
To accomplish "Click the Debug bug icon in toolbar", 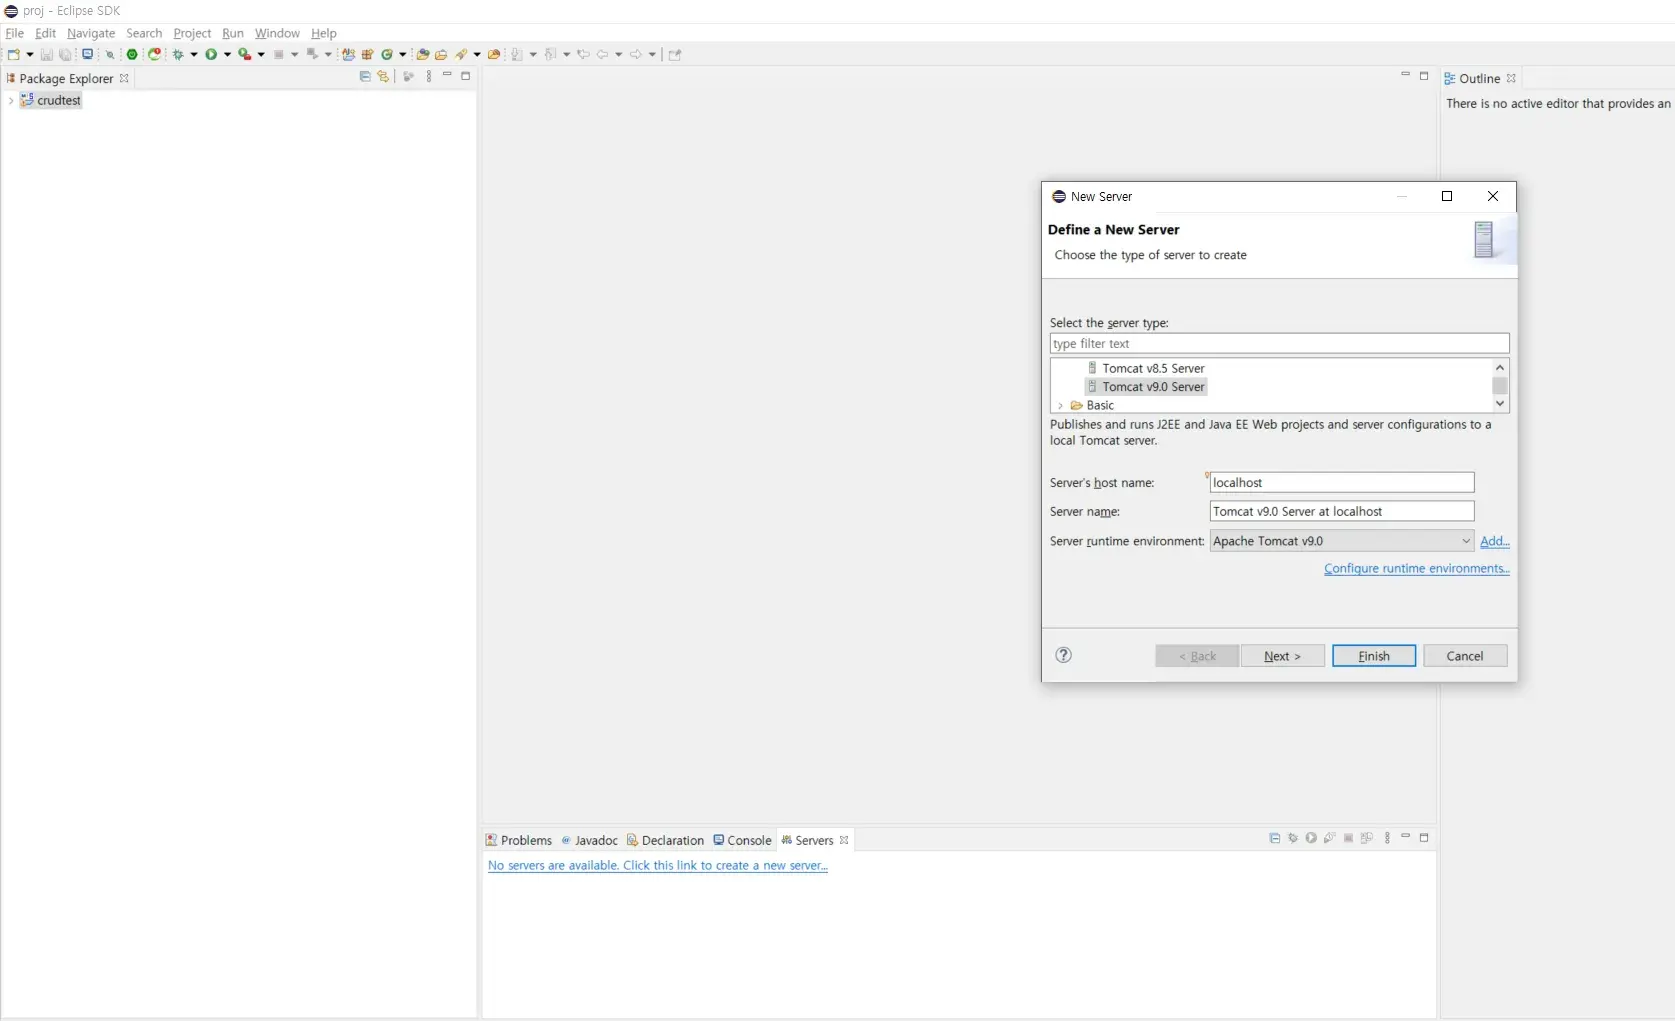I will click(178, 54).
